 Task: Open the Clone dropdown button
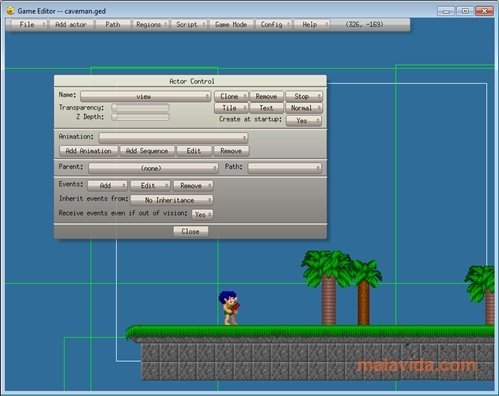click(231, 96)
